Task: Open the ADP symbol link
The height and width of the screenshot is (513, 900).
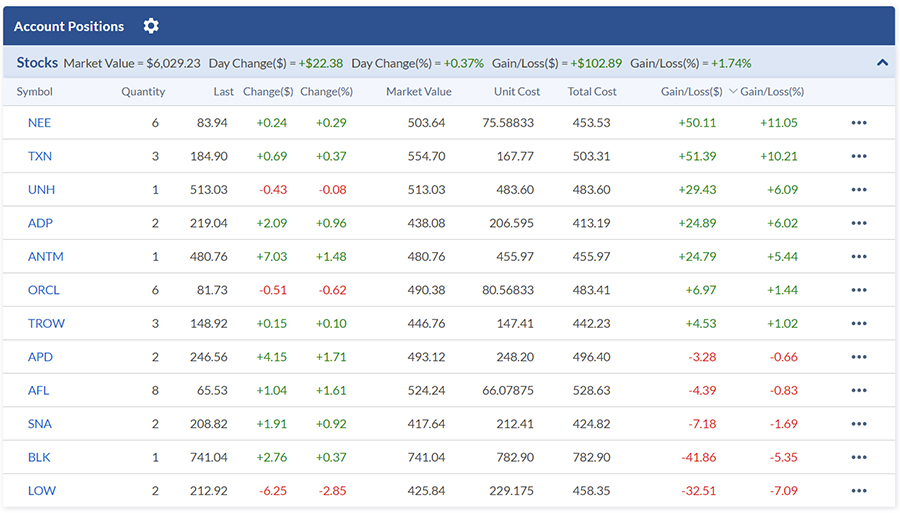Action: point(40,223)
